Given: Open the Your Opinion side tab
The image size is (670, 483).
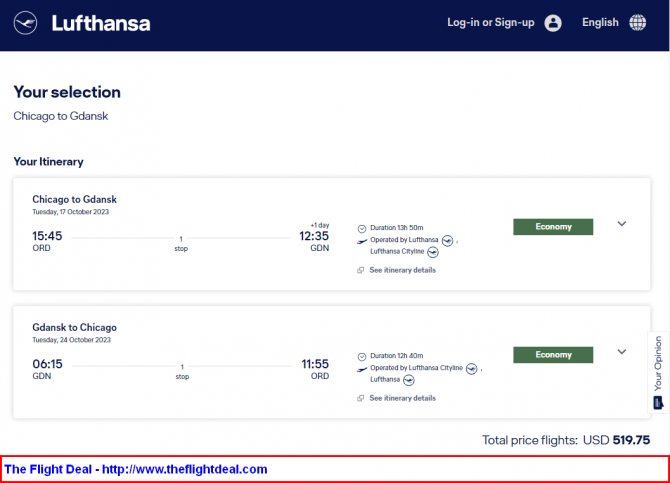Looking at the screenshot, I should coord(658,372).
